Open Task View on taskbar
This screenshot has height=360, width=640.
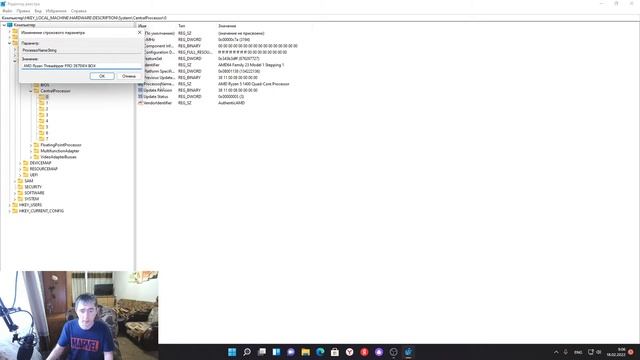click(262, 352)
